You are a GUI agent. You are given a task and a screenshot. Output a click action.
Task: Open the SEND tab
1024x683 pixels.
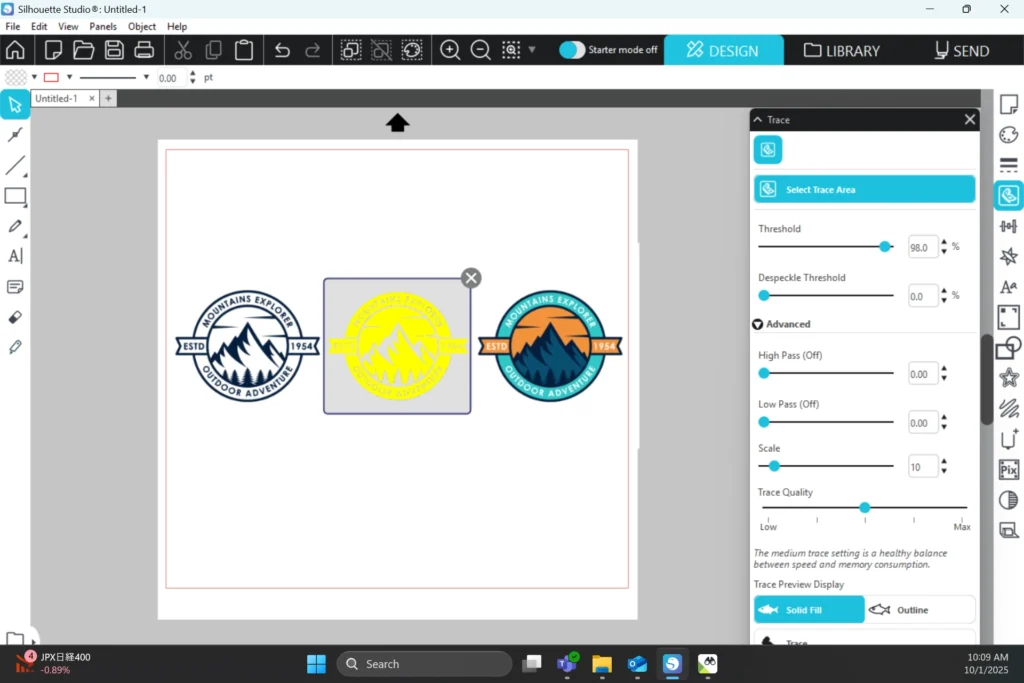pyautogui.click(x=961, y=50)
